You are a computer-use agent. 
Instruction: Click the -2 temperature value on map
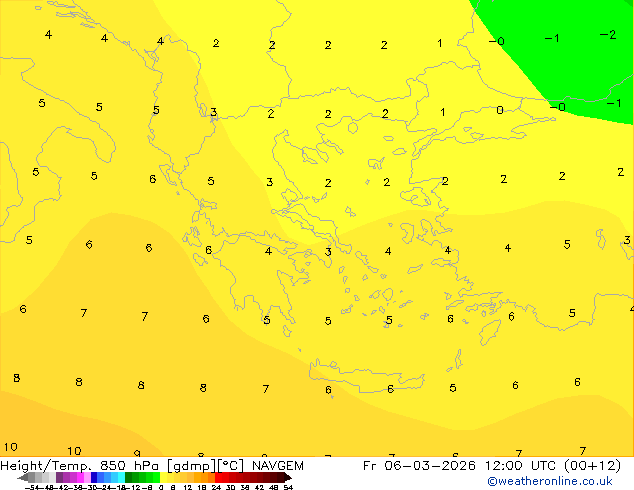click(608, 35)
